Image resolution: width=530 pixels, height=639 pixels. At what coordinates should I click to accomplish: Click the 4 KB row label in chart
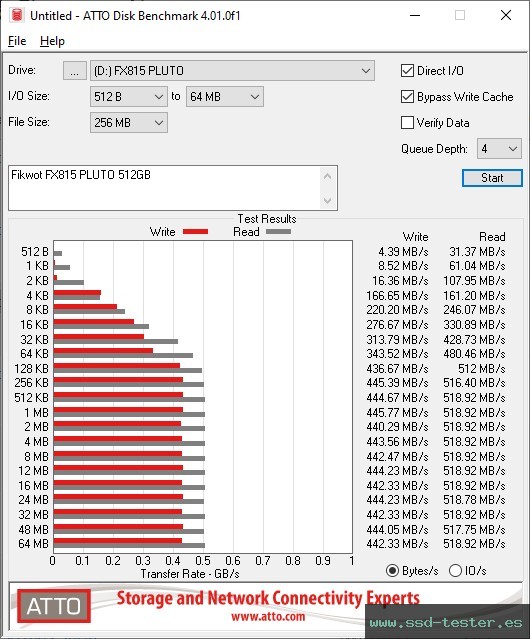click(37, 295)
